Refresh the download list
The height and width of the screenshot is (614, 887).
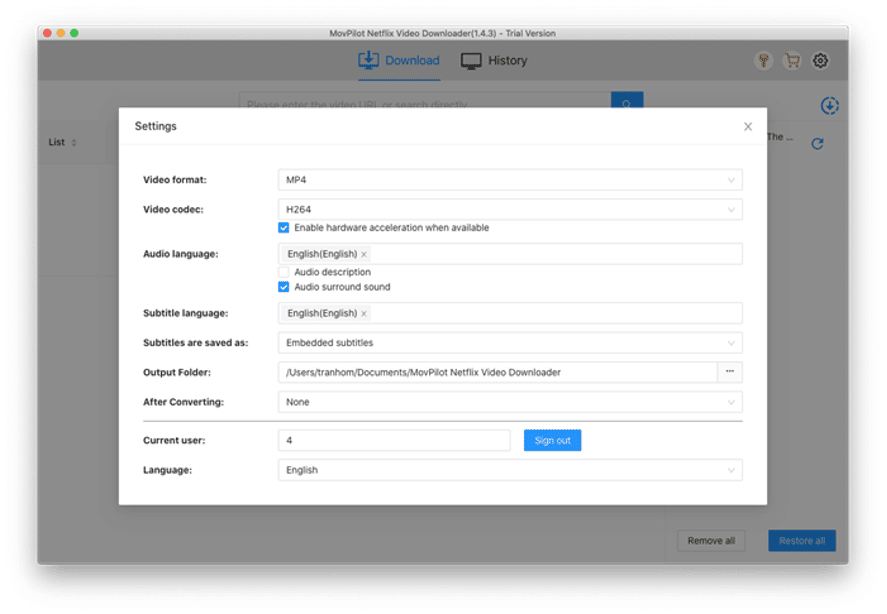click(x=817, y=143)
